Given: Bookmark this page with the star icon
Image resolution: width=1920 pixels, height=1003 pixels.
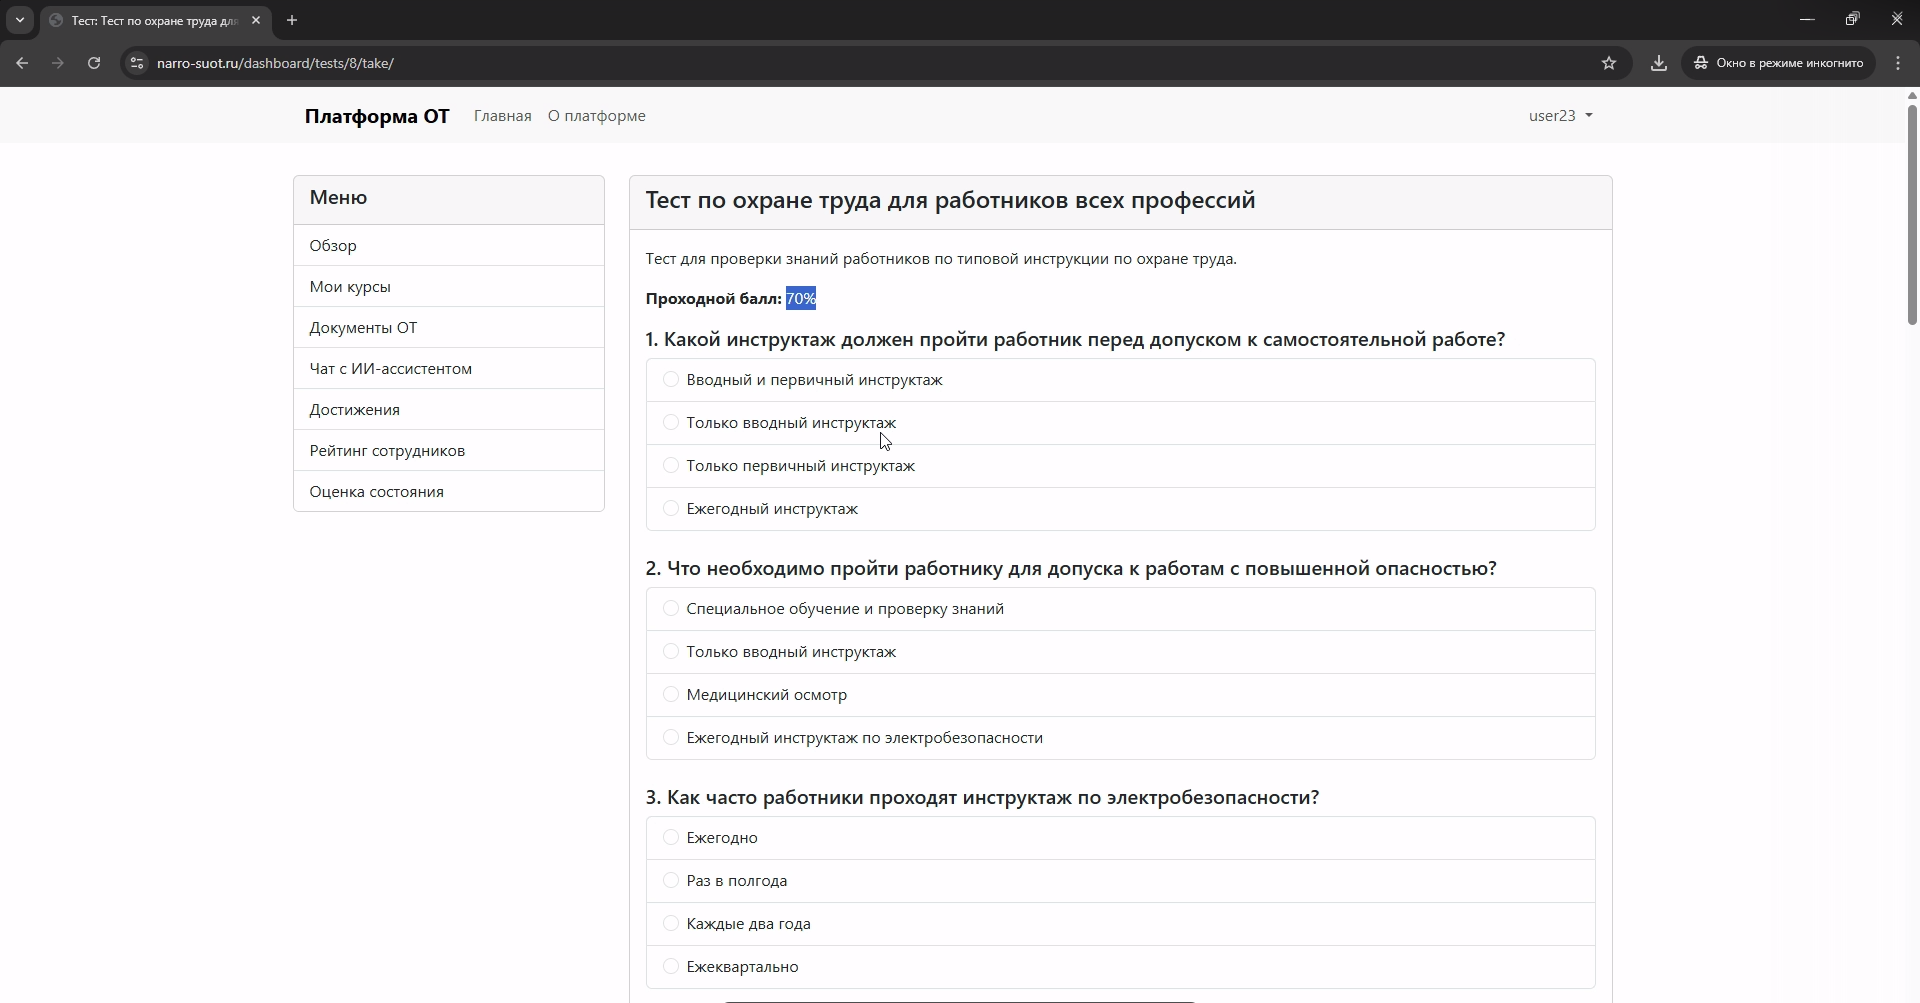Looking at the screenshot, I should 1609,63.
